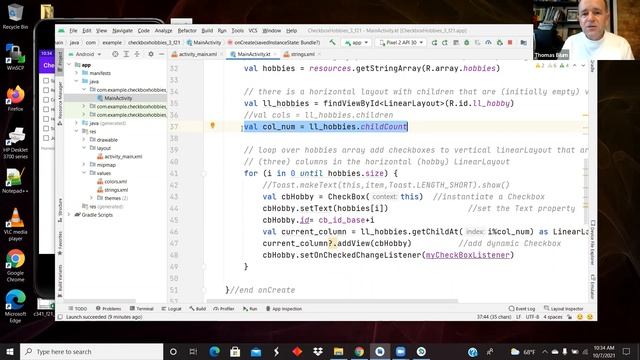Launch Firefox from desktop shortcut

pos(15,98)
